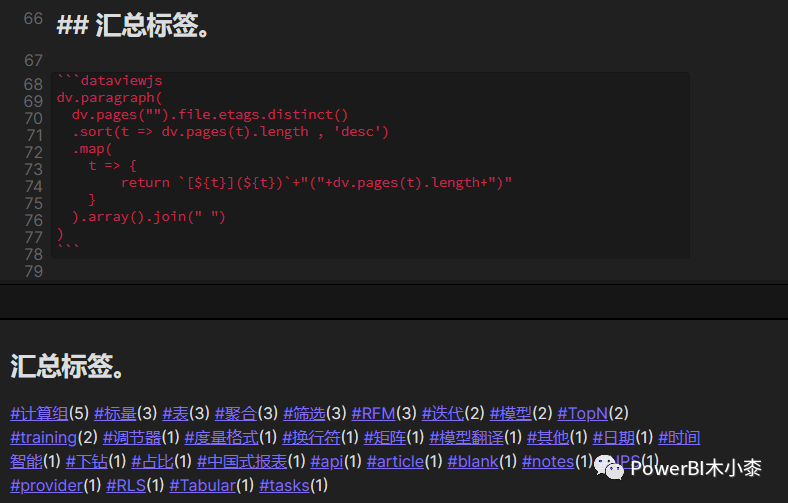Open the #标量 tag link
The width and height of the screenshot is (788, 503).
115,414
